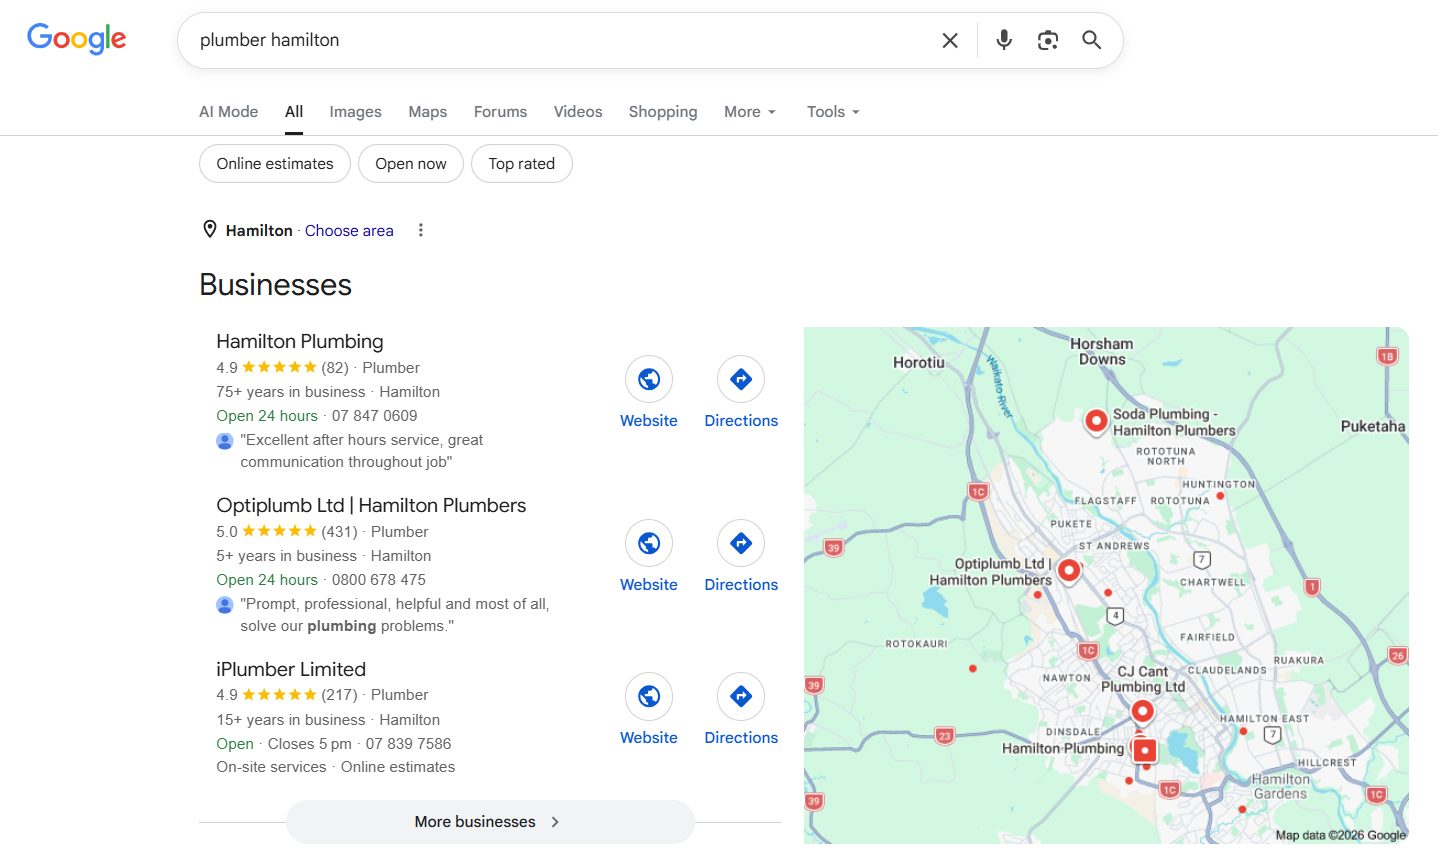Toggle the Top rated filter chip

(522, 164)
